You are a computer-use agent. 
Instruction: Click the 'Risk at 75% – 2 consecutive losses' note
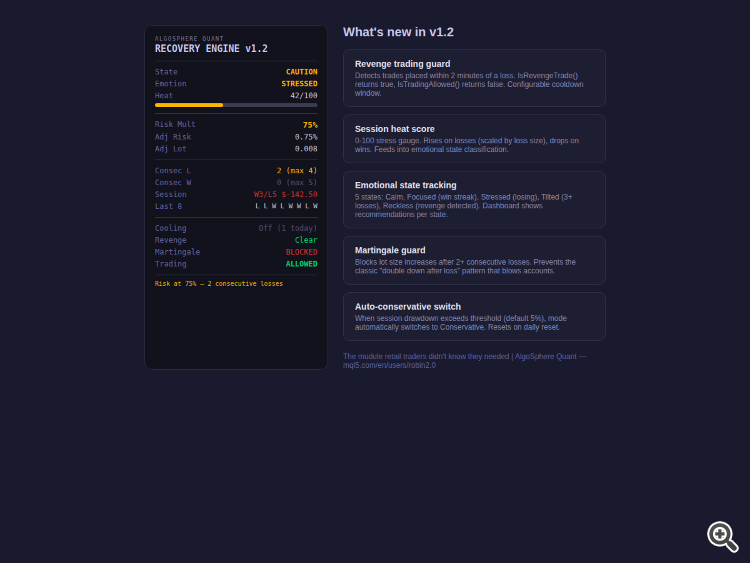(219, 284)
